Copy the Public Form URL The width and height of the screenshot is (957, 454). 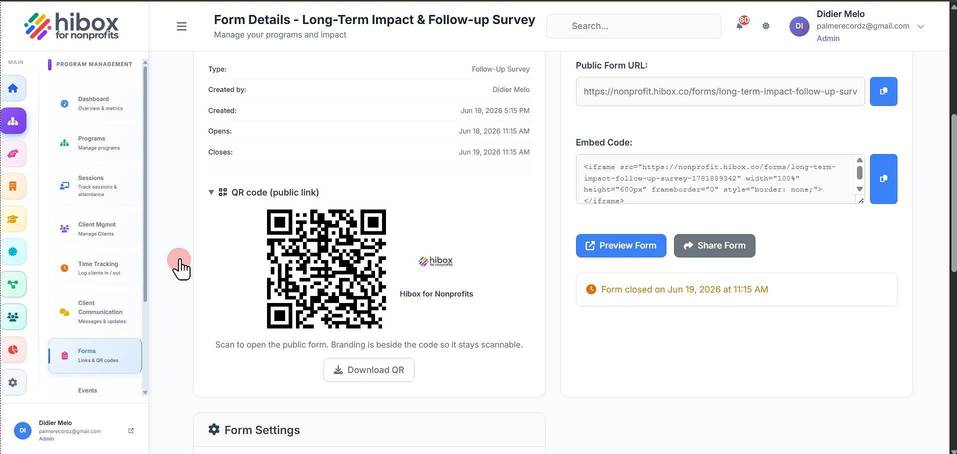(883, 92)
